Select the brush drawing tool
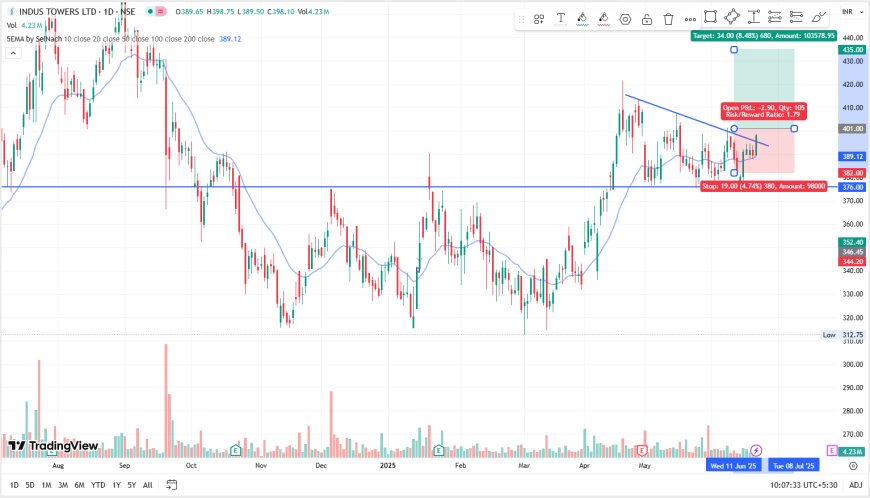The image size is (870, 498). 819,17
